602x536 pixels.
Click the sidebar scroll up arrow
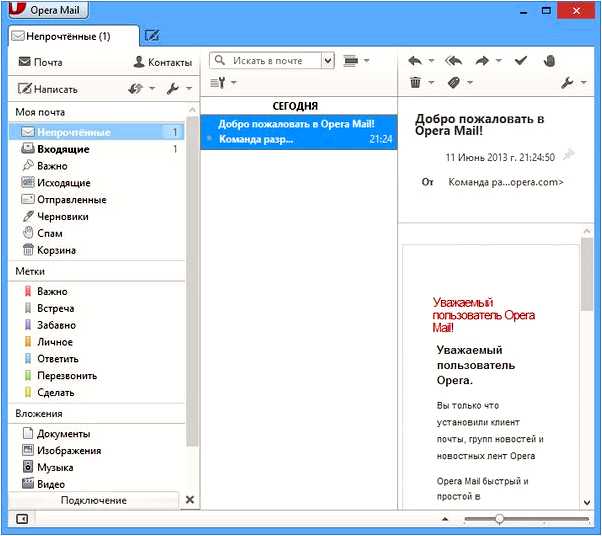click(192, 110)
